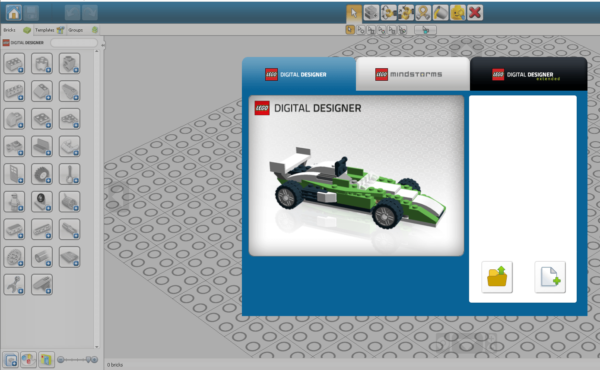The height and width of the screenshot is (370, 600).
Task: Open the pin connector cylinder category
Action: click(42, 257)
